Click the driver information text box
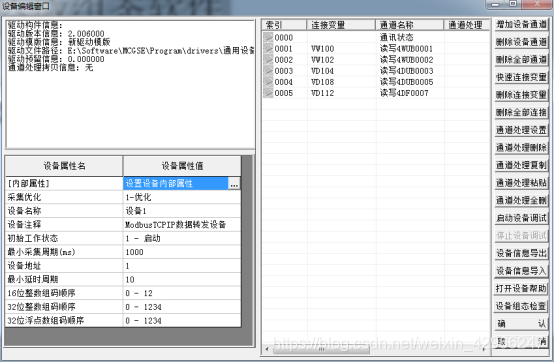This screenshot has width=554, height=362. point(130,84)
